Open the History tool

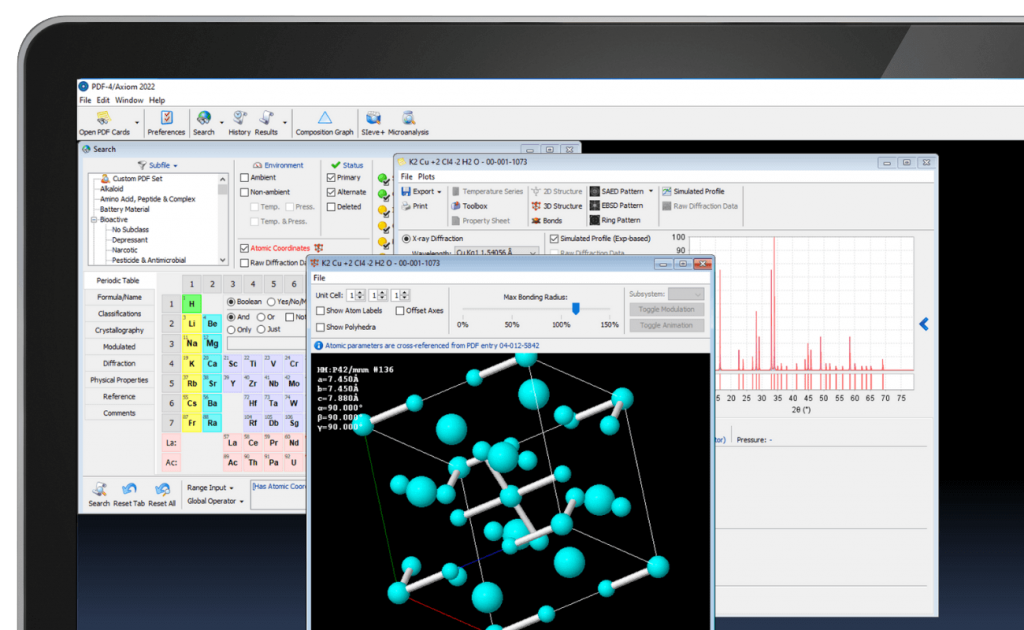coord(239,123)
